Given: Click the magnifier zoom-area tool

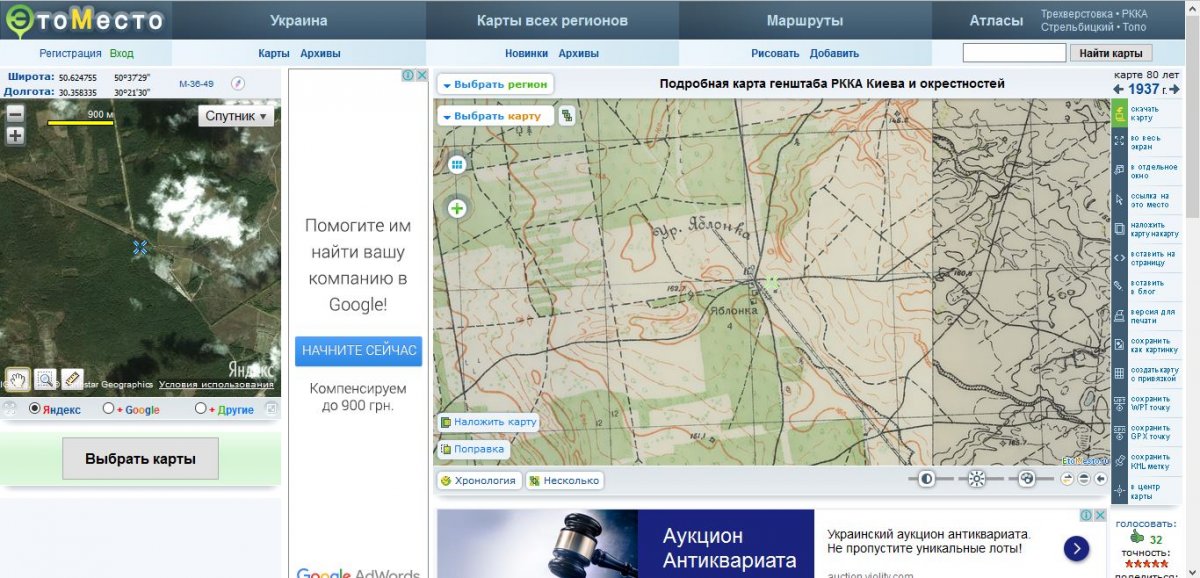Looking at the screenshot, I should coord(44,379).
